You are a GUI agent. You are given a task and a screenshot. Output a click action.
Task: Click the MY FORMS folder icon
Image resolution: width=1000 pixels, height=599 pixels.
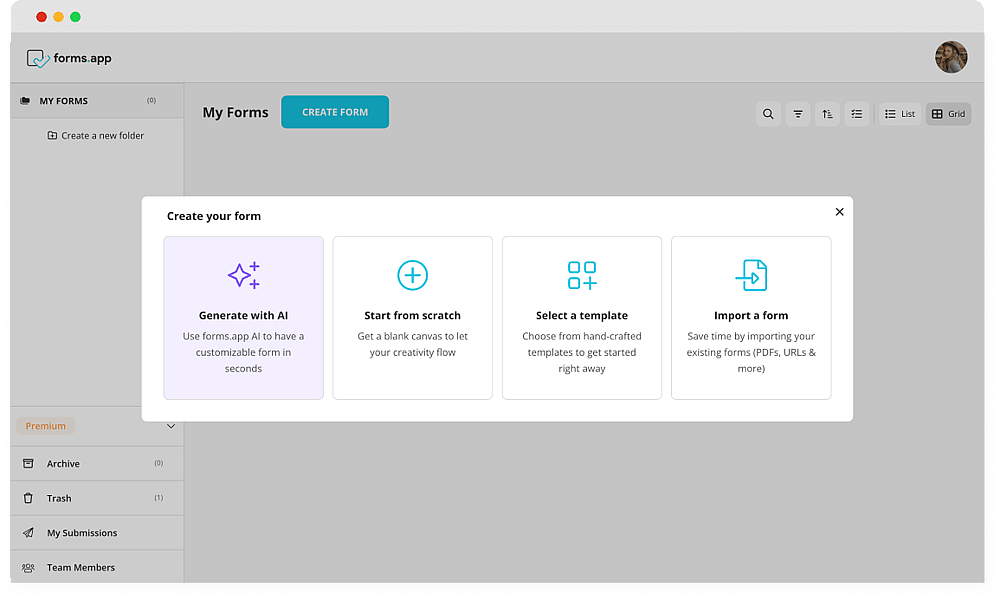pyautogui.click(x=25, y=101)
